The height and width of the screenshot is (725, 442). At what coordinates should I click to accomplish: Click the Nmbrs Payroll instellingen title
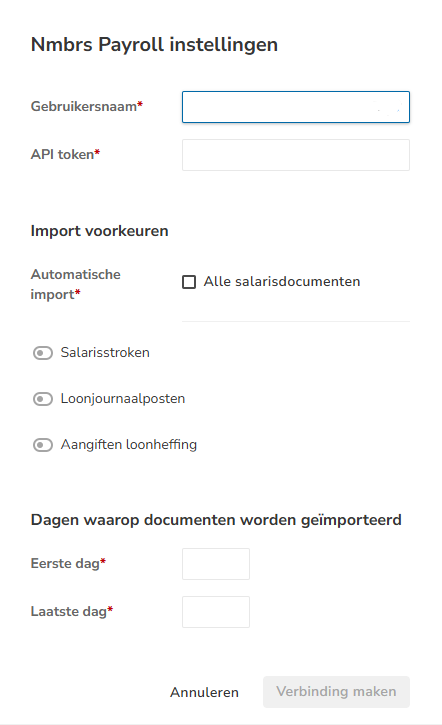pyautogui.click(x=154, y=45)
